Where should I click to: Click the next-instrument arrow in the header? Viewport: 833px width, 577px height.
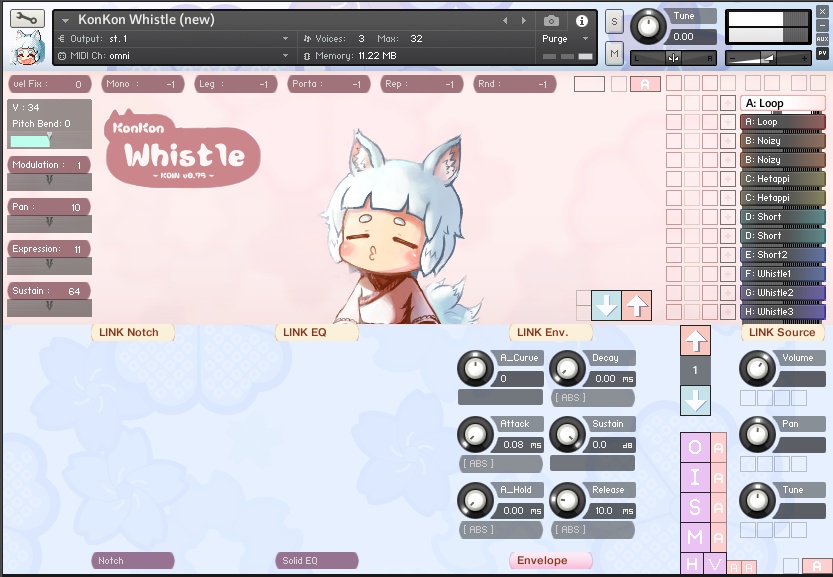(x=522, y=19)
